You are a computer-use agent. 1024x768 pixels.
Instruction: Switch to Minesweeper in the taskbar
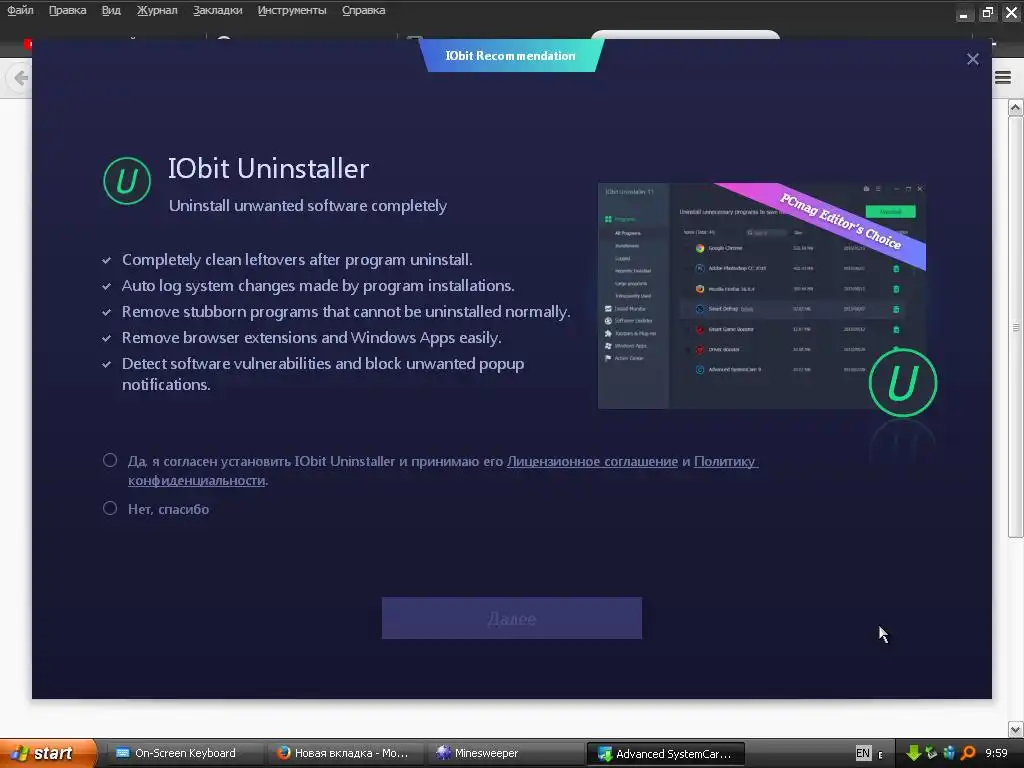pyautogui.click(x=505, y=753)
